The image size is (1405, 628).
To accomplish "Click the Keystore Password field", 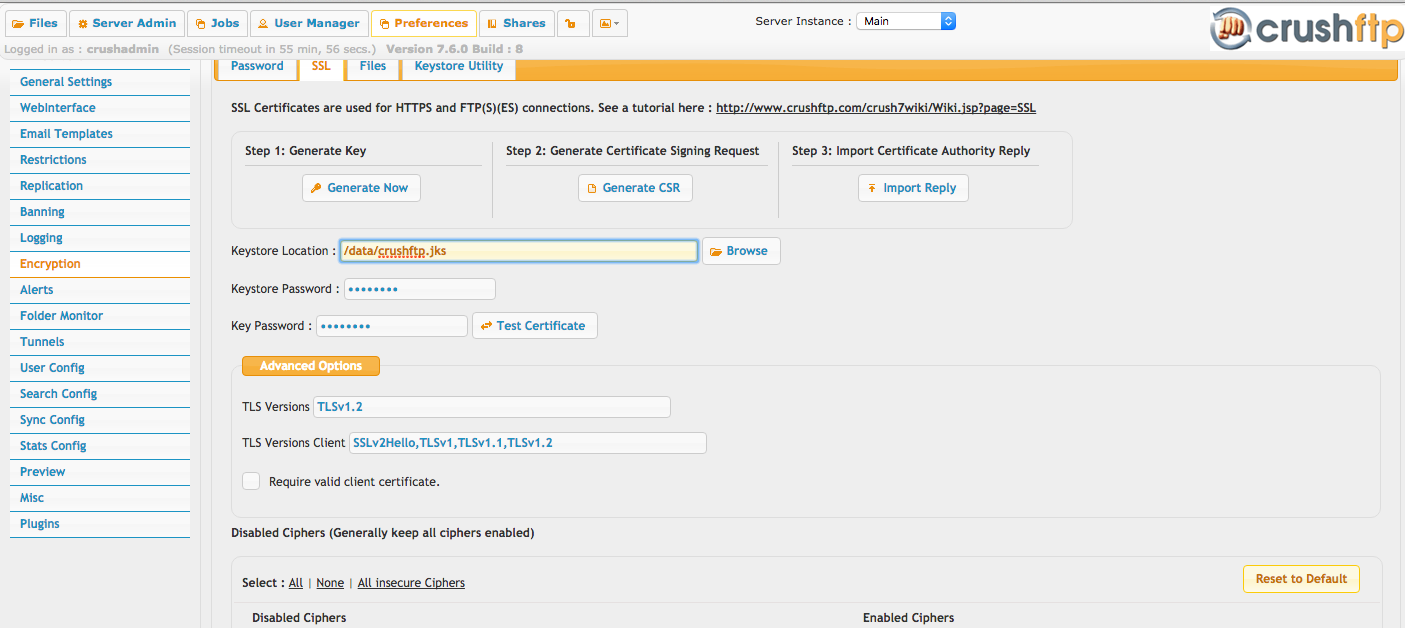I will tap(420, 289).
